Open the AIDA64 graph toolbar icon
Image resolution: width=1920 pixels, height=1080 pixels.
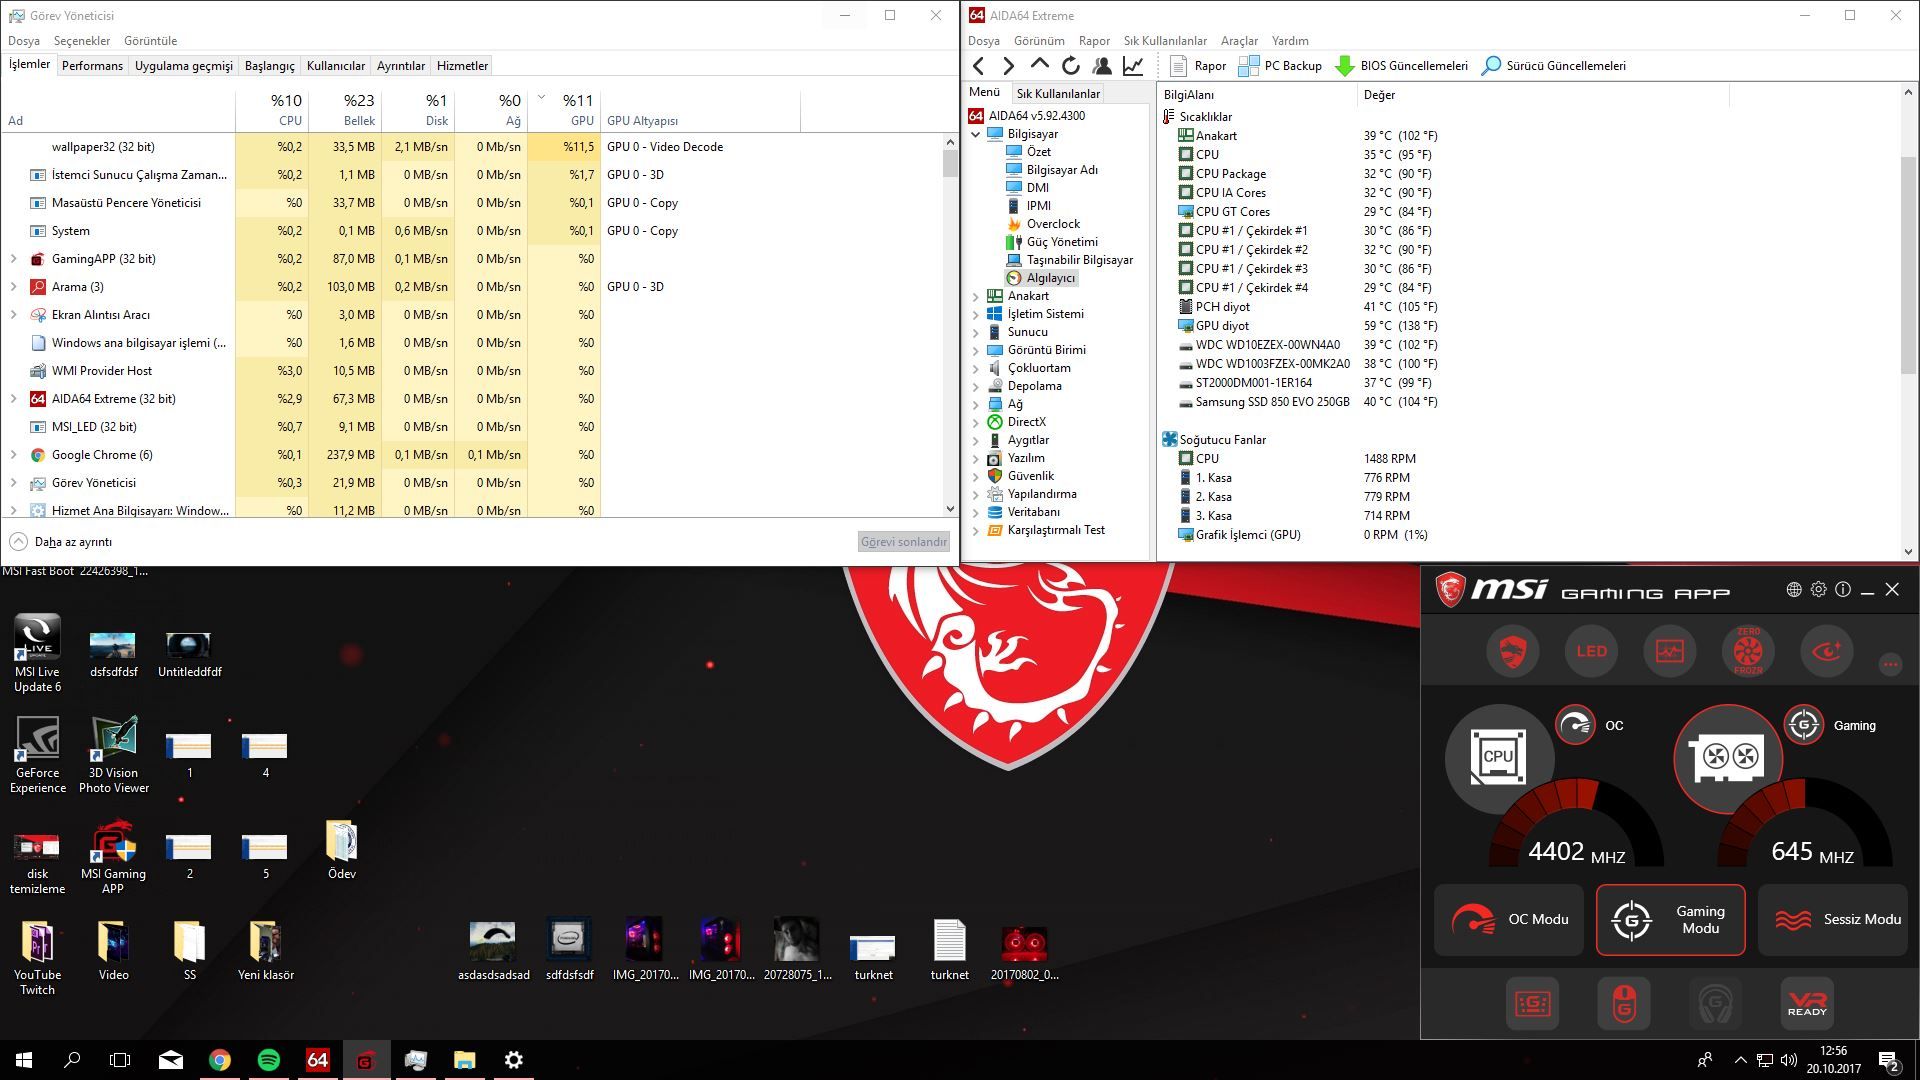pyautogui.click(x=1133, y=66)
